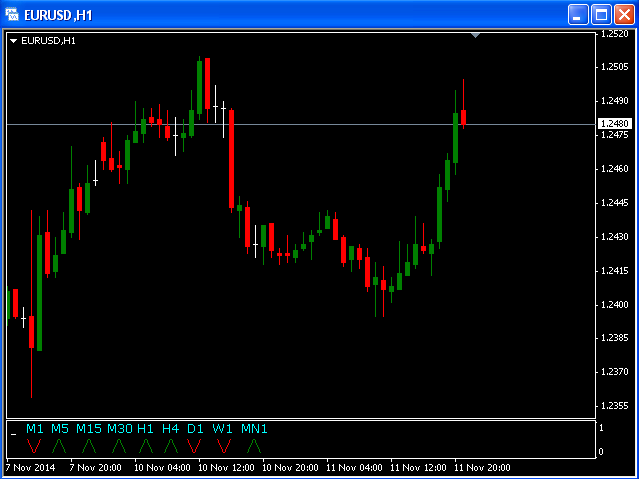This screenshot has height=480, width=640.
Task: Click the 1.2355 price scale label
Action: point(615,406)
